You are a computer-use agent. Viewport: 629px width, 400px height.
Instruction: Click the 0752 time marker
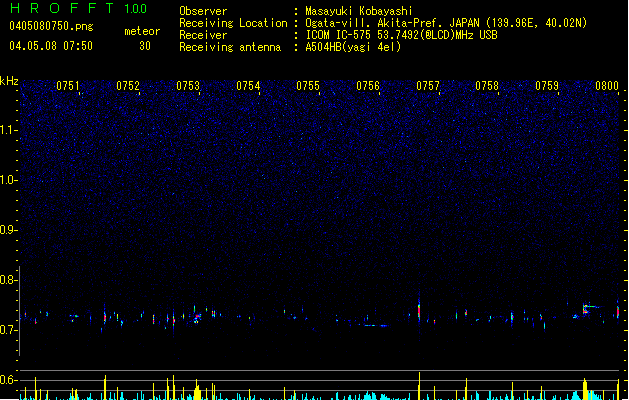point(128,86)
